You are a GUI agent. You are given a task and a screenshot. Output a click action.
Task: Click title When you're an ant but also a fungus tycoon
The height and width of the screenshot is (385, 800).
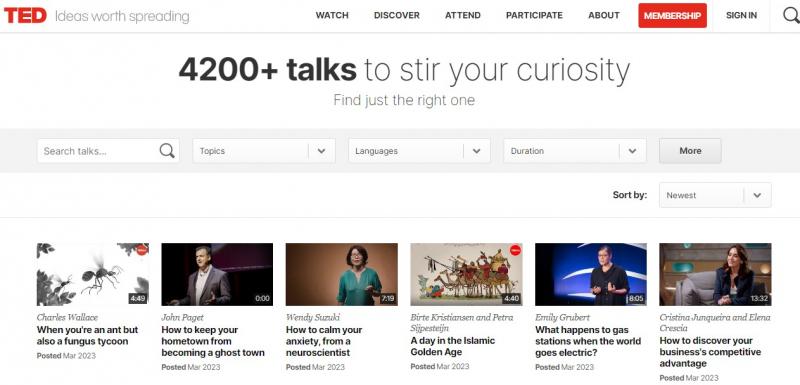[87, 336]
